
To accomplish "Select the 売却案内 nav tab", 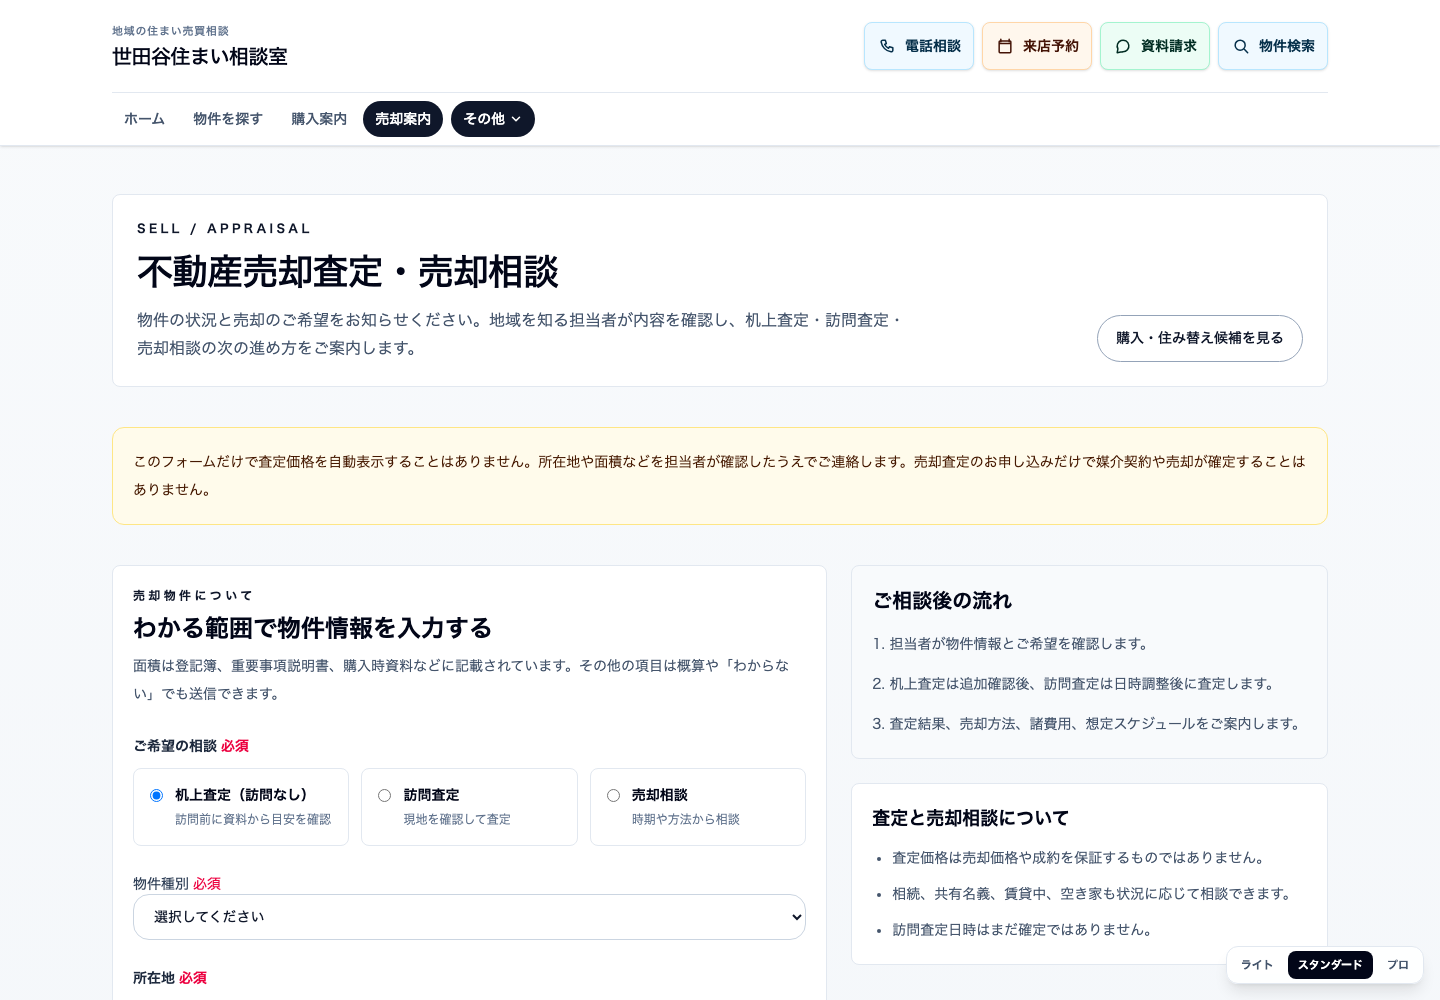I will click(x=403, y=119).
